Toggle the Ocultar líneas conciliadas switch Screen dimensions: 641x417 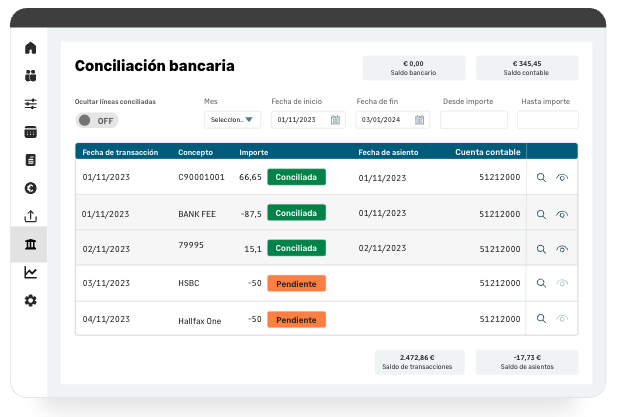(96, 120)
